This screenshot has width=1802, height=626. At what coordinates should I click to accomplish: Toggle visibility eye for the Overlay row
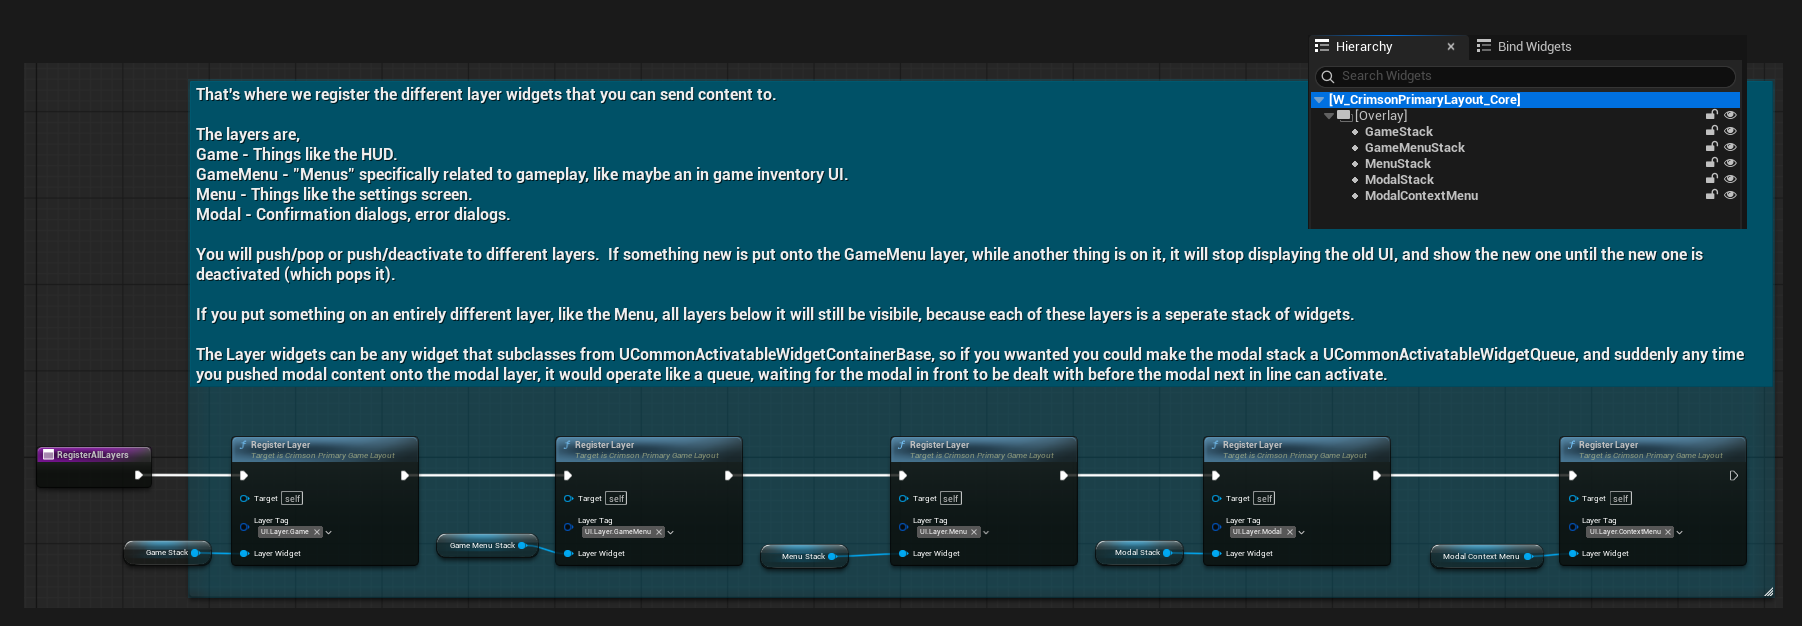point(1730,115)
